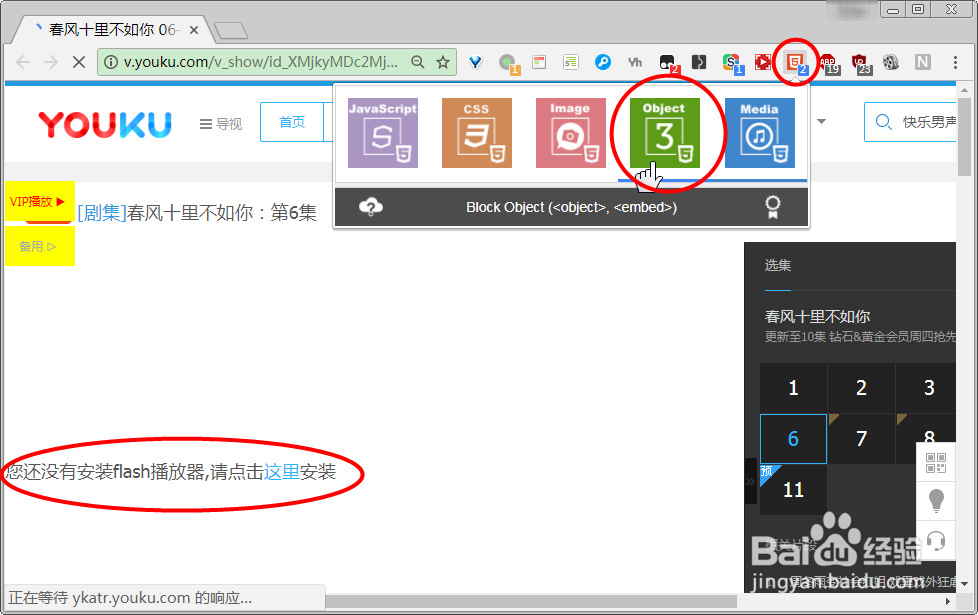The width and height of the screenshot is (978, 615).
Task: Toggle the Object block tile in popup
Action: [665, 133]
